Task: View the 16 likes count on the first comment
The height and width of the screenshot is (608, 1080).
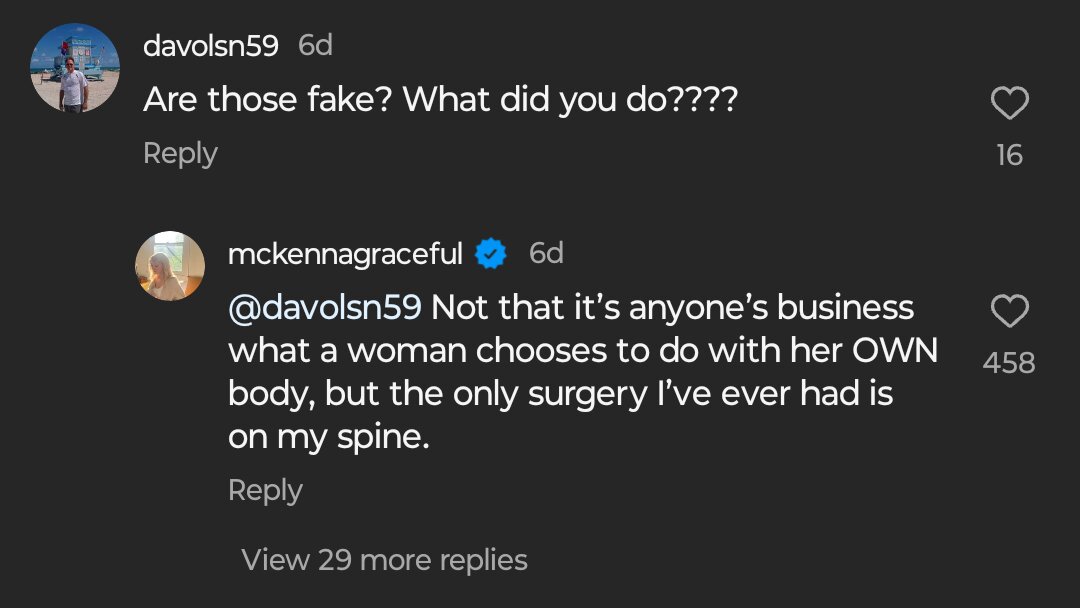Action: click(1010, 156)
